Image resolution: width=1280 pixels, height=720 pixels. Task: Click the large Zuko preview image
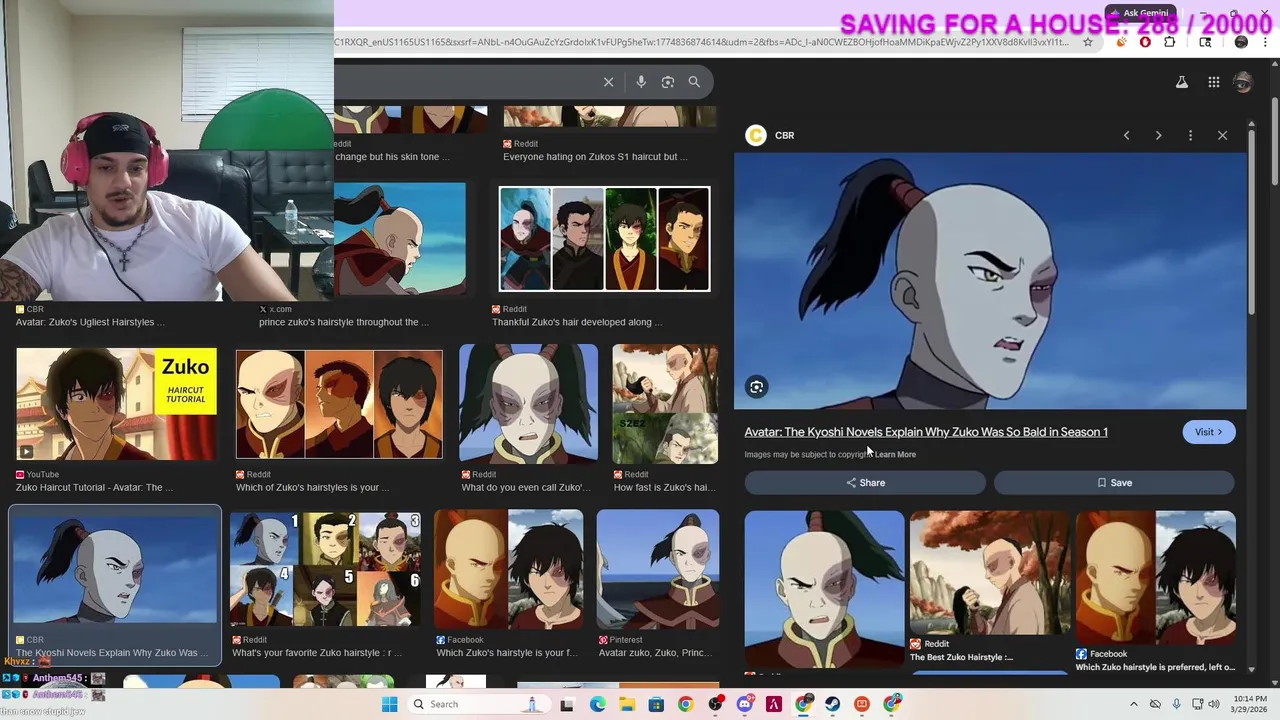click(990, 281)
